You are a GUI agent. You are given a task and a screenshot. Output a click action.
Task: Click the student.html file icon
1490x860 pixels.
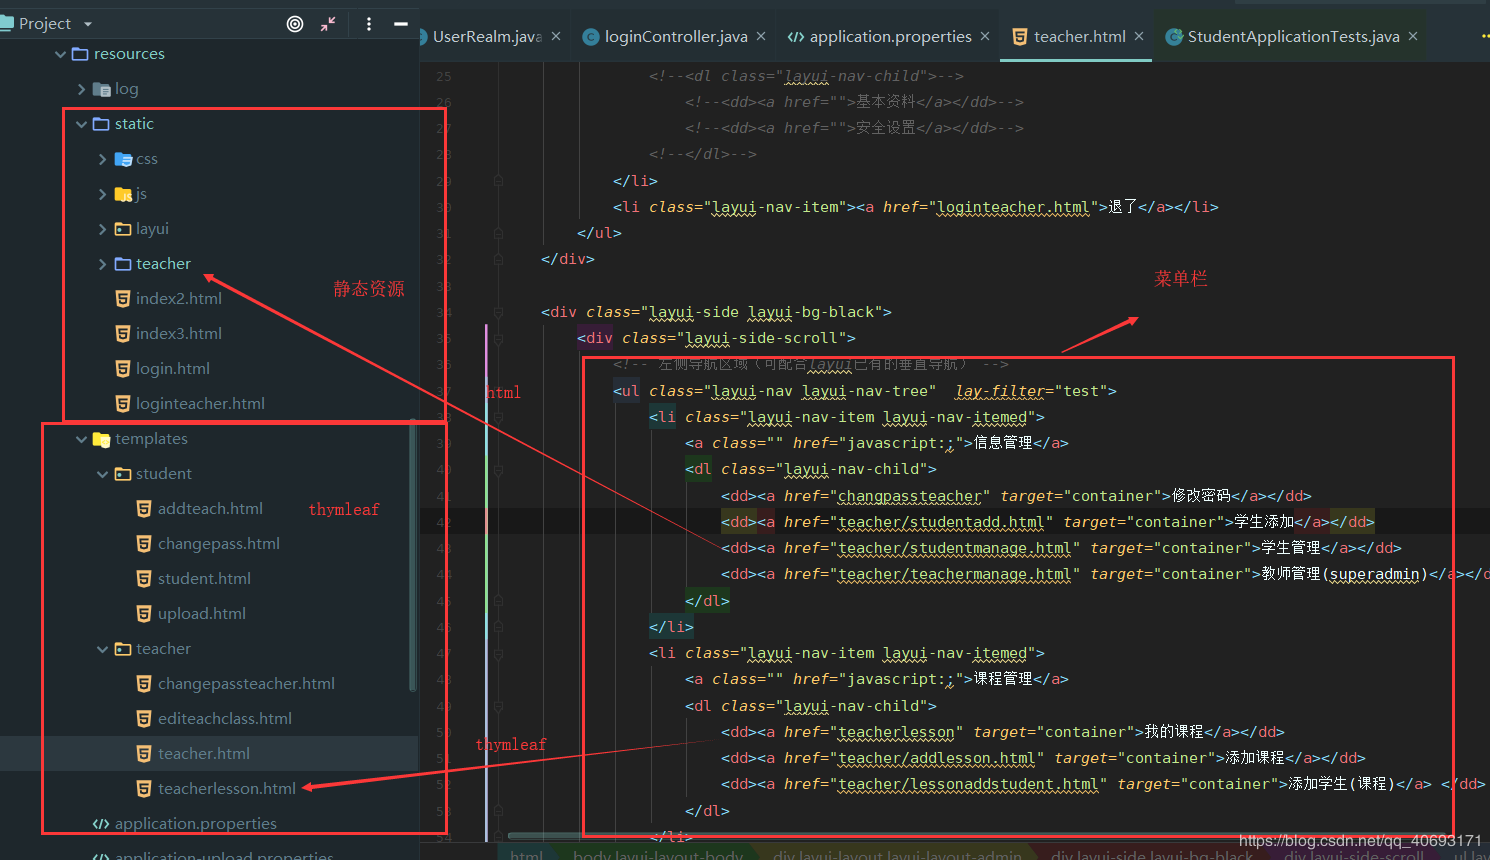point(144,579)
